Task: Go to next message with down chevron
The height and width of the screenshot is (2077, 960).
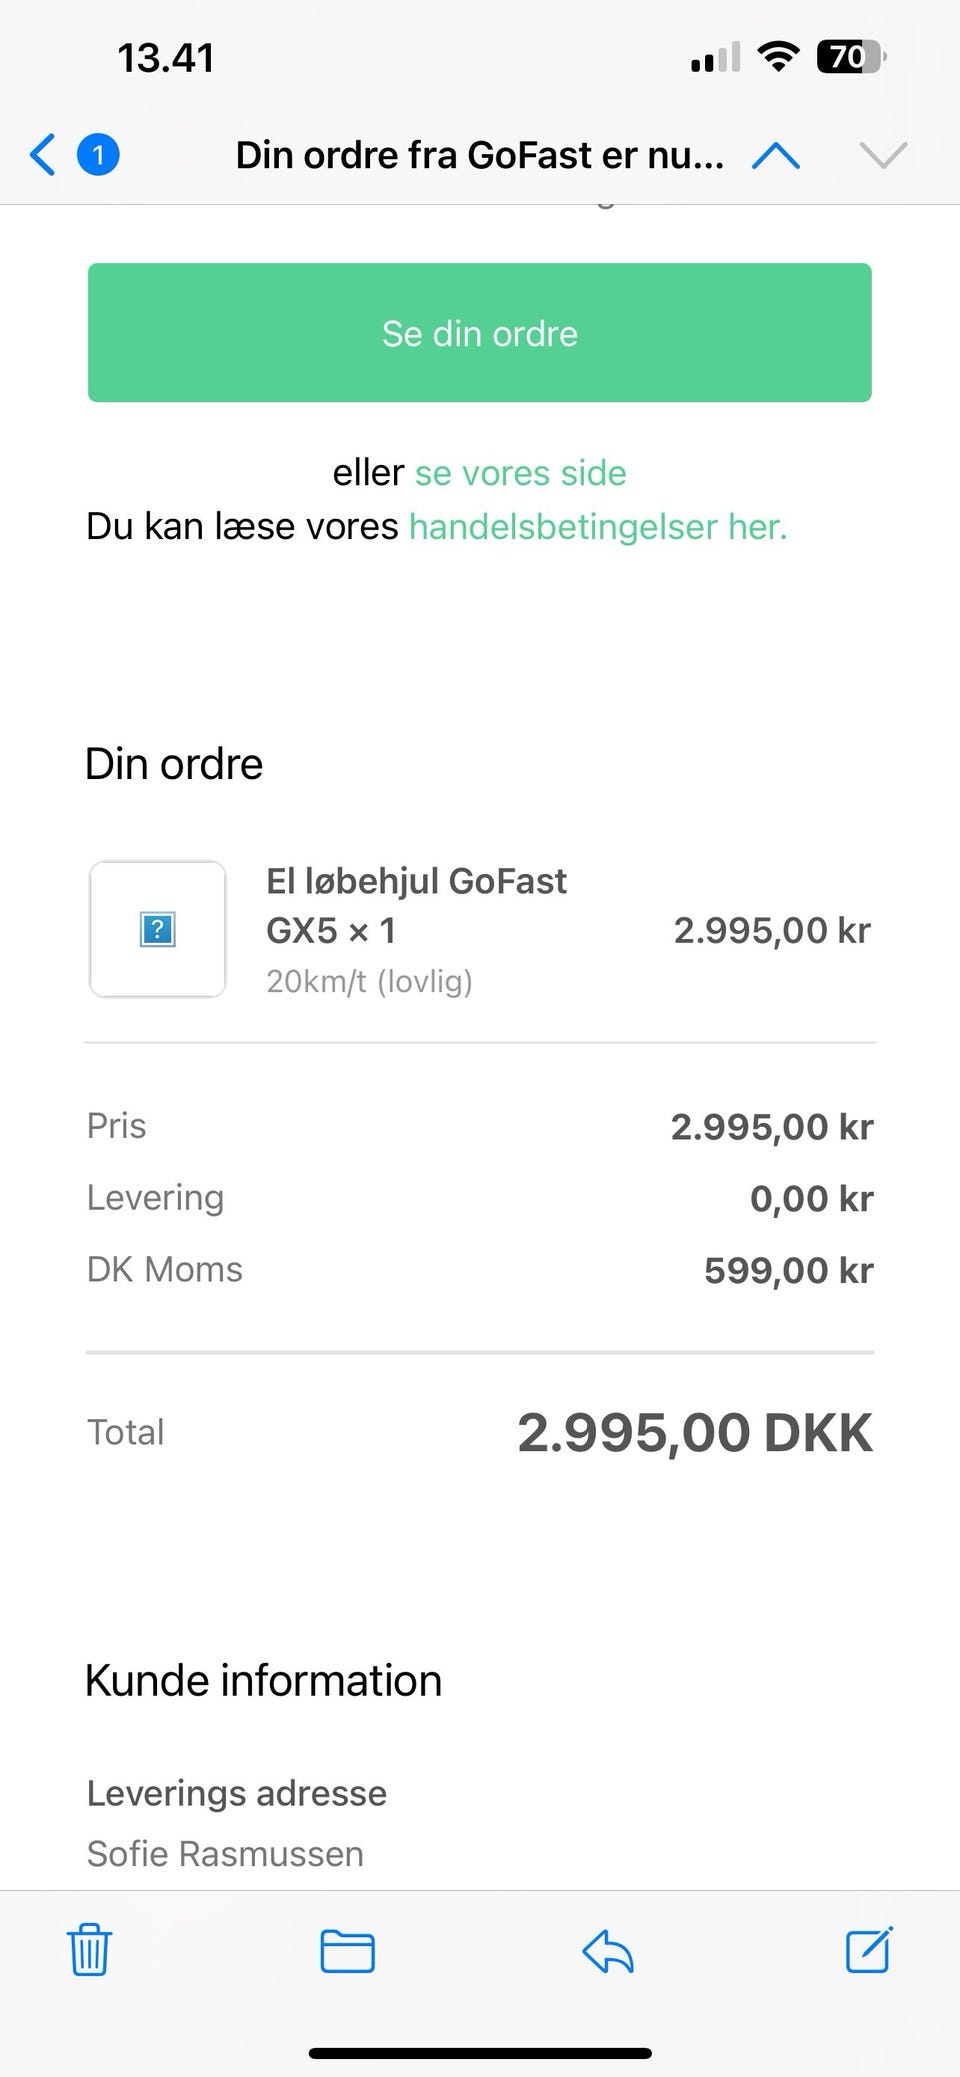Action: pyautogui.click(x=883, y=155)
